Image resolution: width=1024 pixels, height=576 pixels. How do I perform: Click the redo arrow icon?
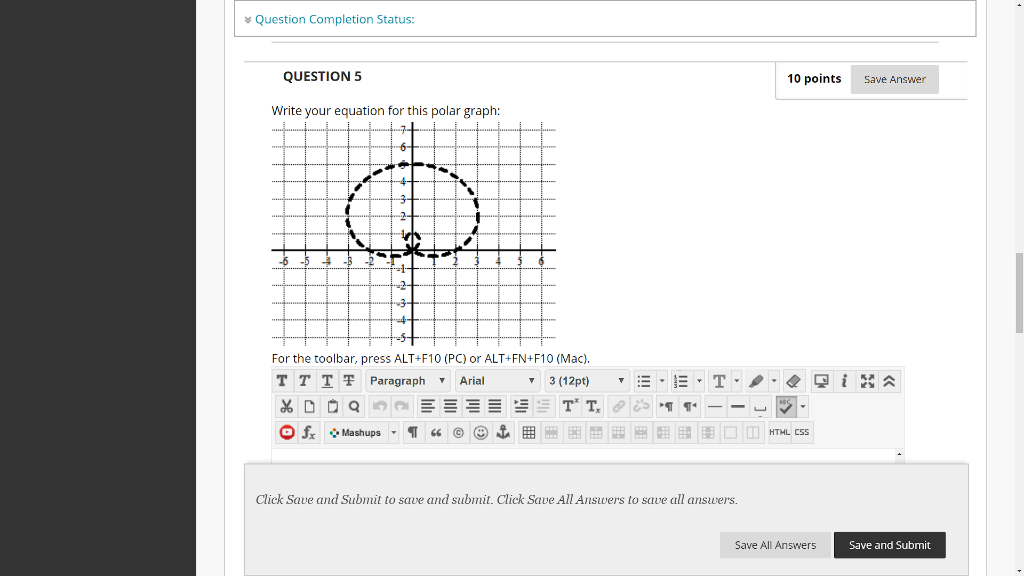[x=402, y=407]
